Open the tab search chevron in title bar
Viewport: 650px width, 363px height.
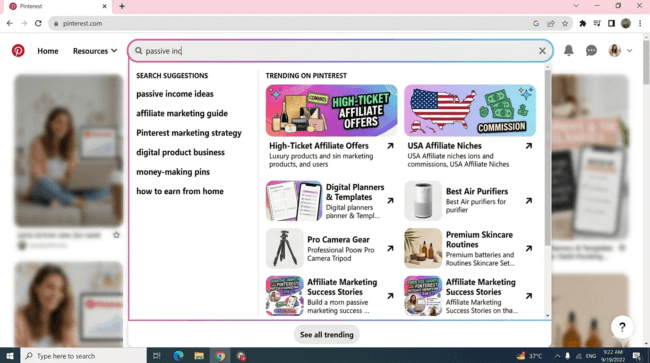(x=576, y=6)
